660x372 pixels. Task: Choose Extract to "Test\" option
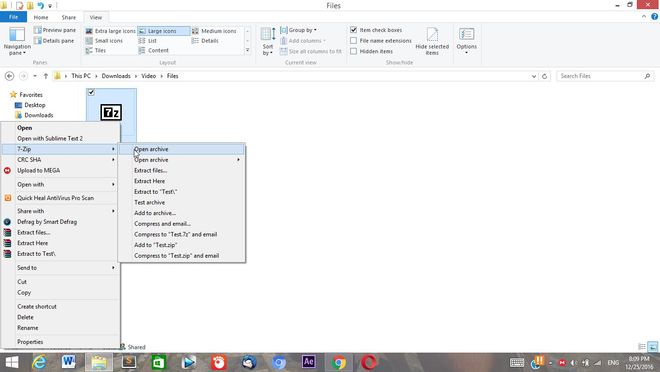[x=182, y=191]
